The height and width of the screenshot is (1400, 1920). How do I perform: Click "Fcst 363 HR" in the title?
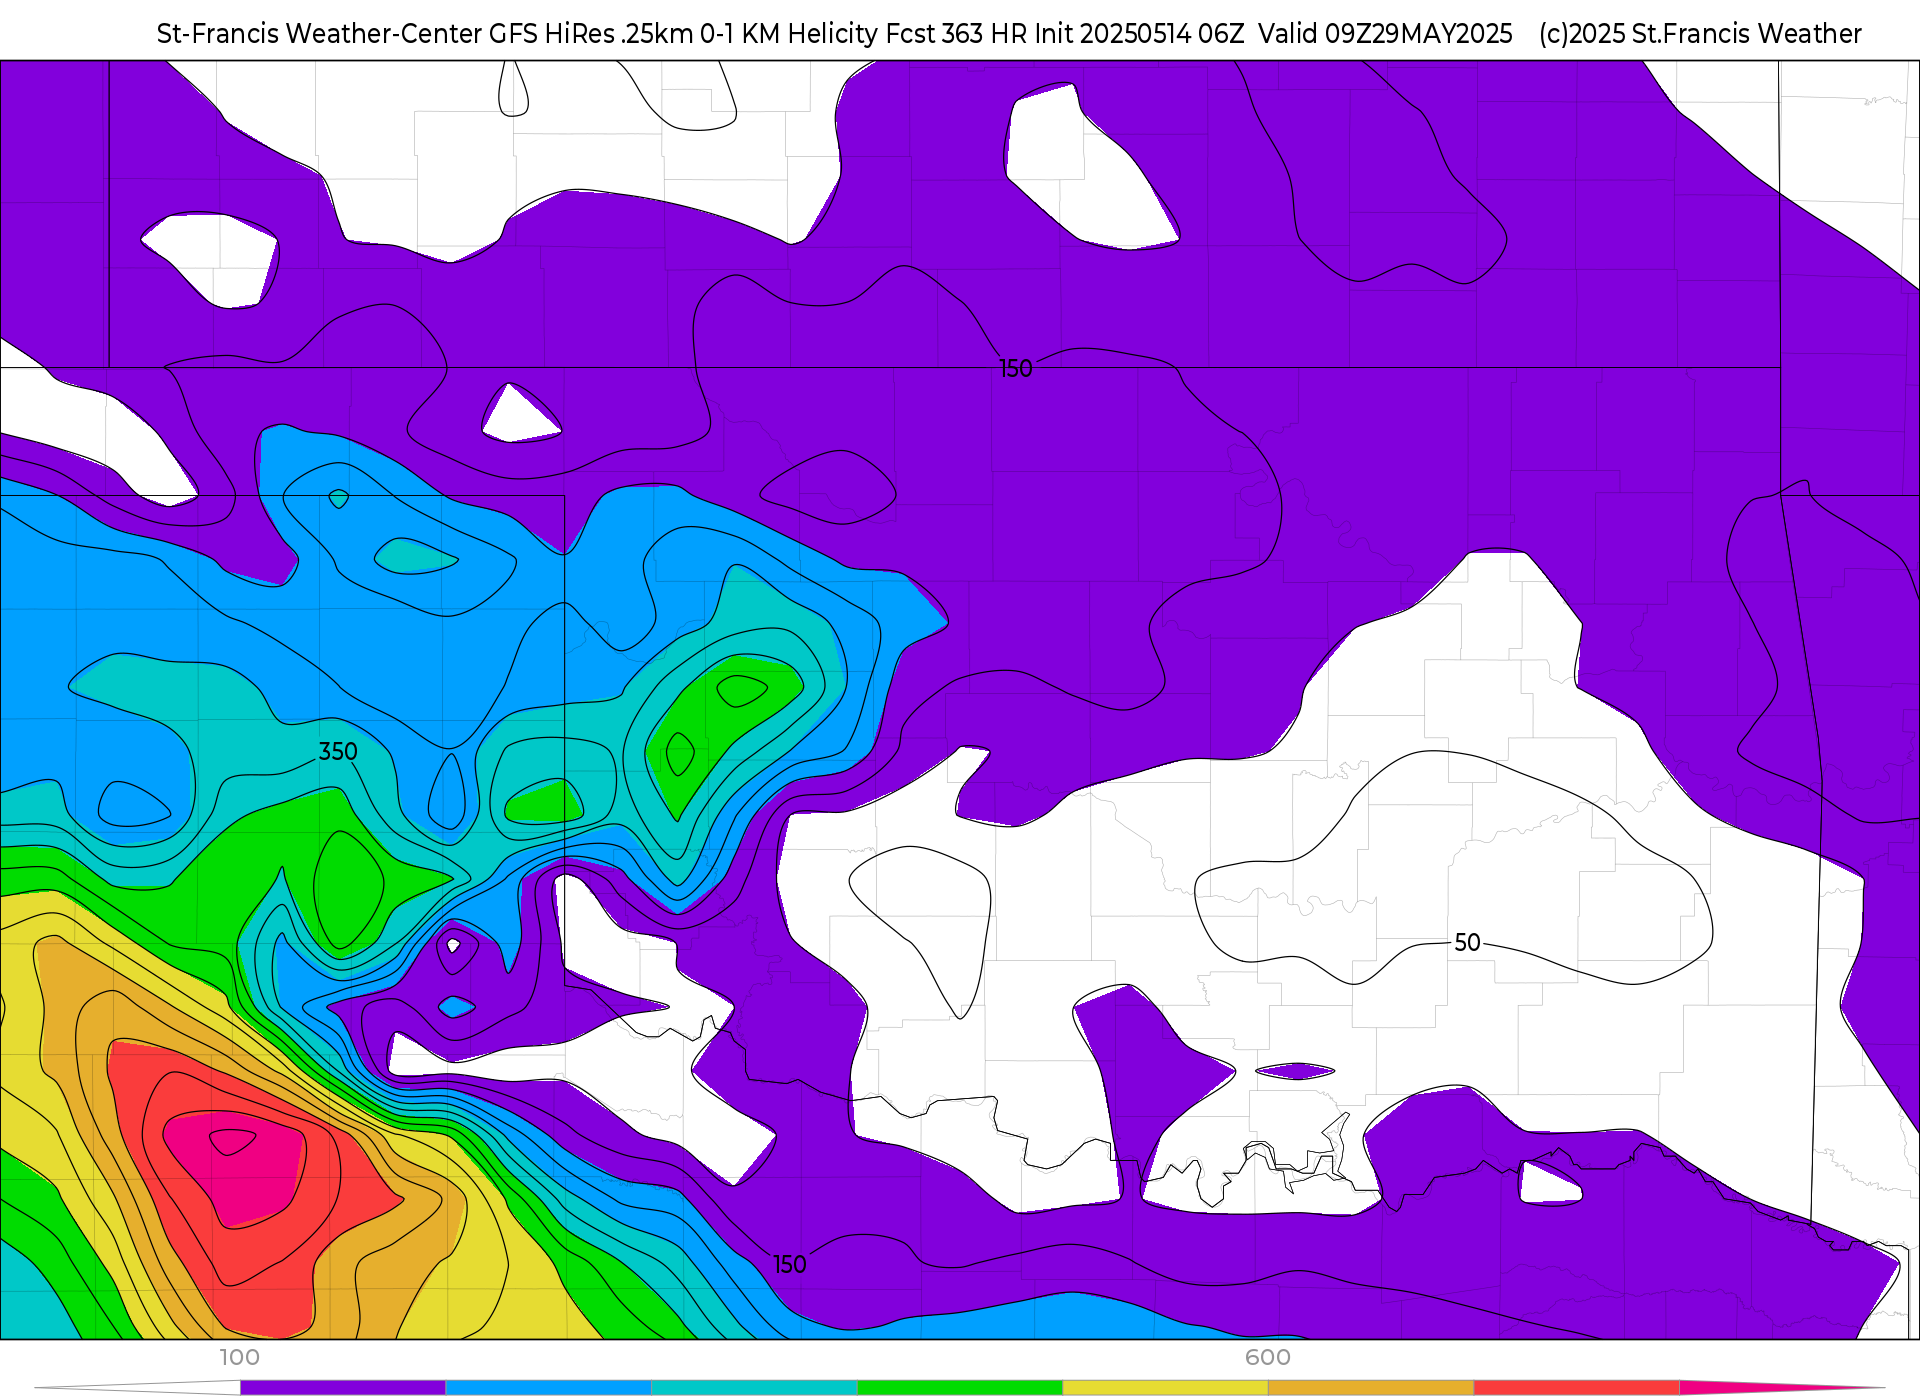(x=957, y=34)
